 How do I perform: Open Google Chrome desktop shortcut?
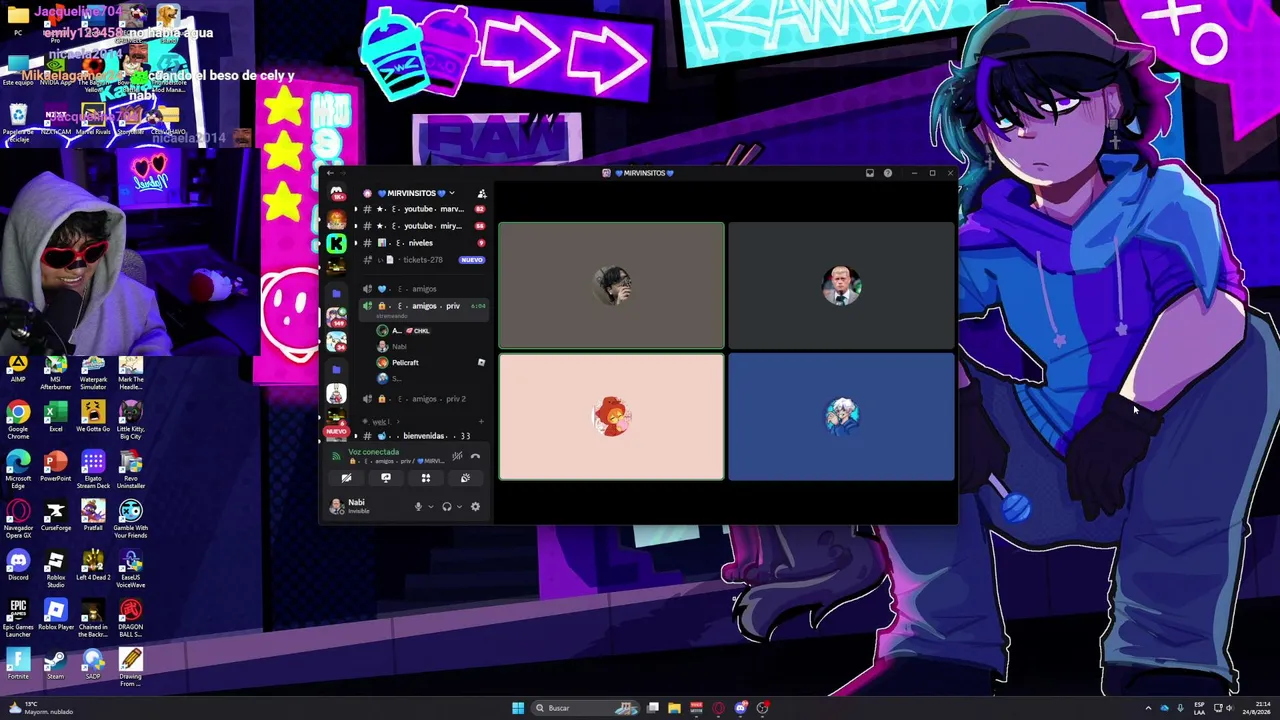pyautogui.click(x=18, y=420)
